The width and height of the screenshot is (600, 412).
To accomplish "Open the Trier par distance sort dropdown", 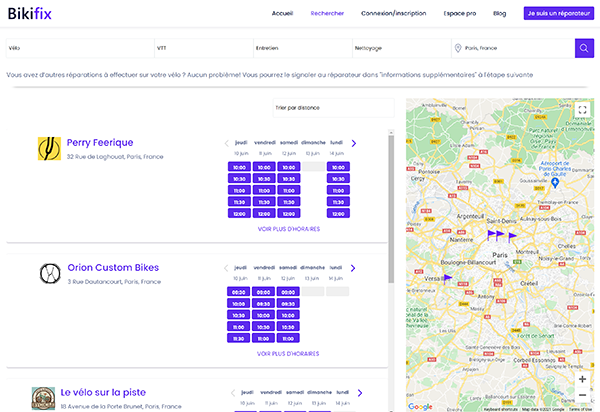I will pyautogui.click(x=332, y=108).
